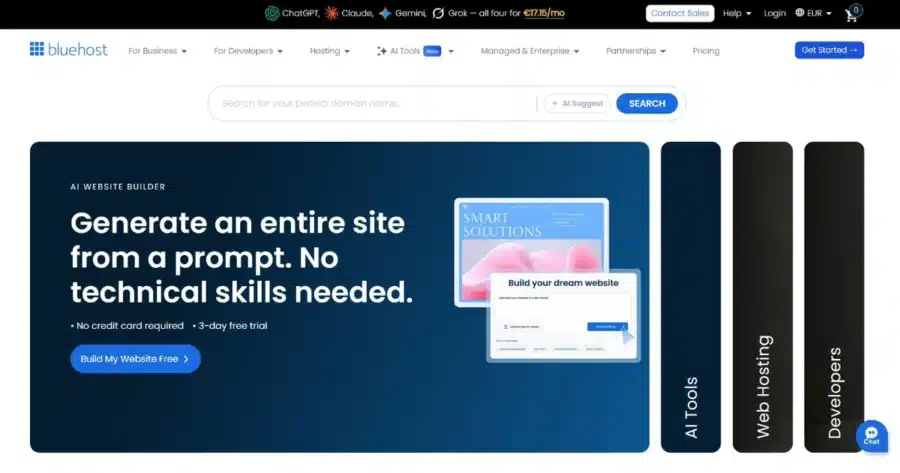Viewport: 900px width, 473px height.
Task: Click the 'AI WEBSITE BUILDER' label text
Action: coord(118,187)
